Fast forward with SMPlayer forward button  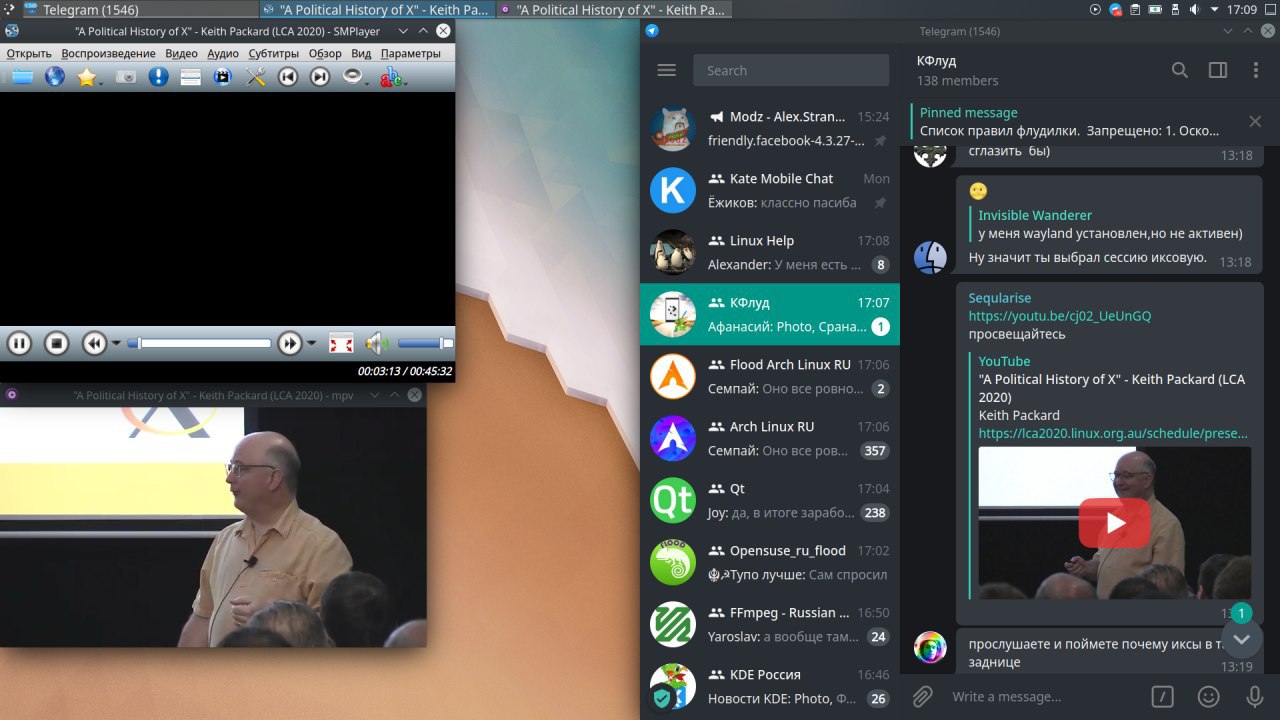coord(289,344)
